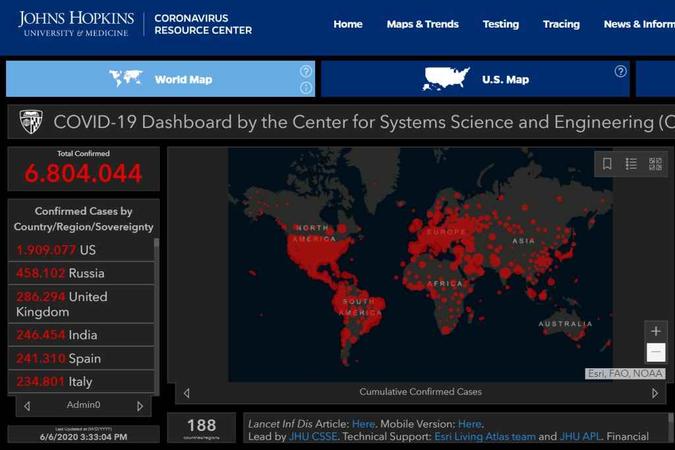Click the Africa label on map

point(445,284)
